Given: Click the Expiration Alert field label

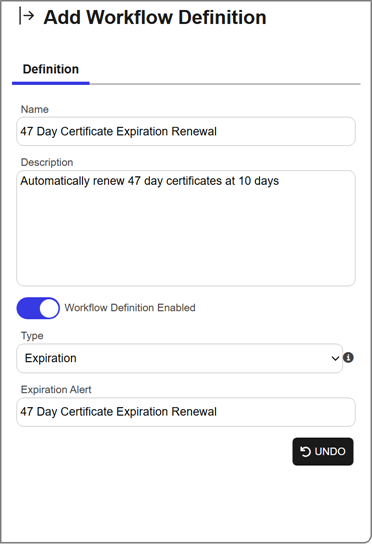Looking at the screenshot, I should pyautogui.click(x=56, y=390).
